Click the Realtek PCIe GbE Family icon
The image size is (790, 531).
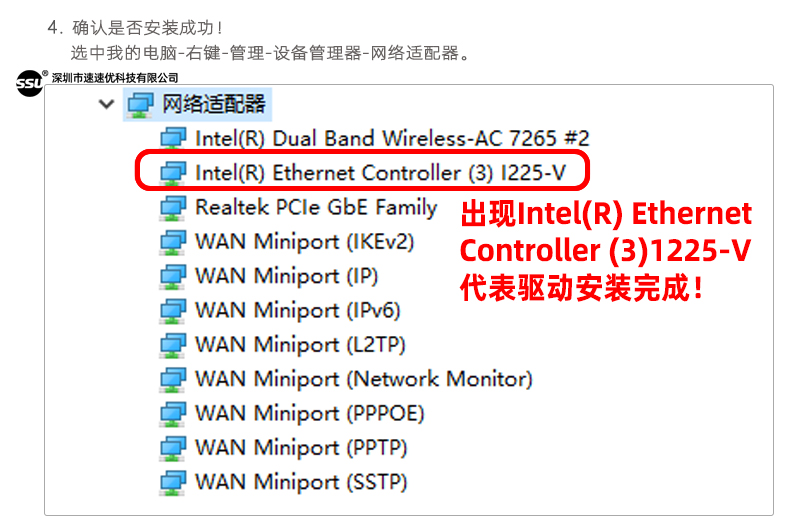(173, 208)
